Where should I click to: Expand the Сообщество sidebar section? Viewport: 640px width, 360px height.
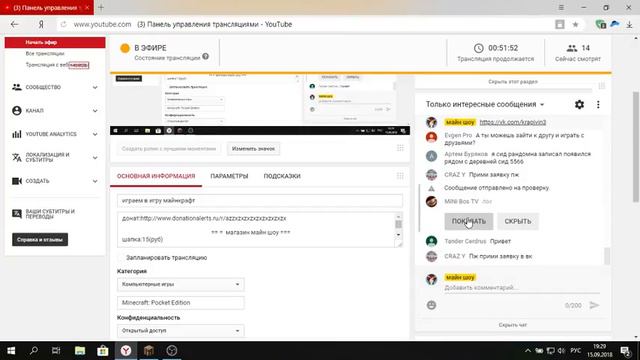pyautogui.click(x=55, y=87)
